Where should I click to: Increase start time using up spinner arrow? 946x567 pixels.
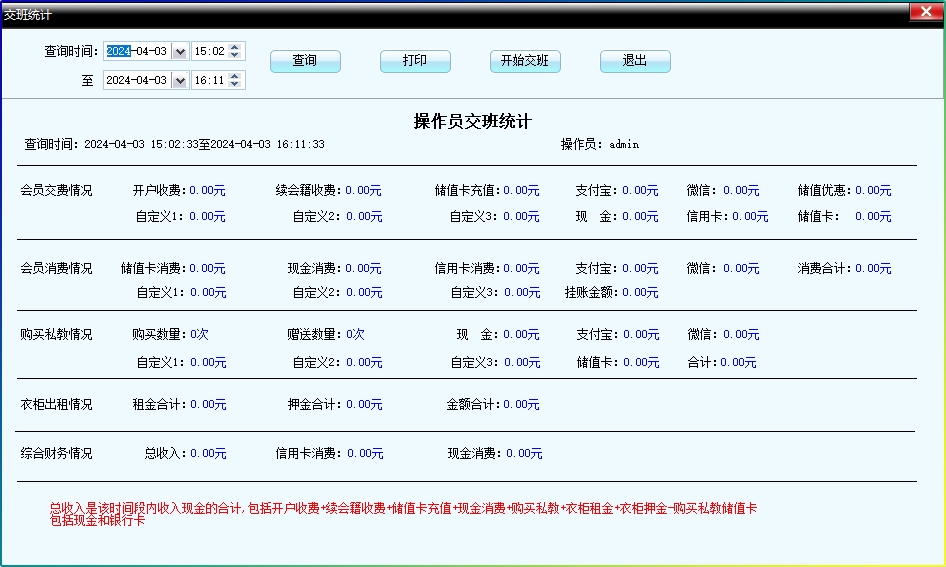coord(235,47)
